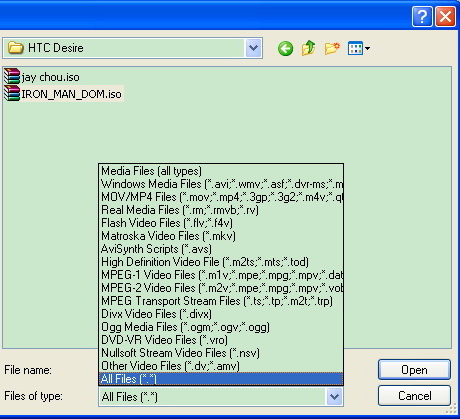Create a new folder
The image size is (460, 419).
point(332,48)
